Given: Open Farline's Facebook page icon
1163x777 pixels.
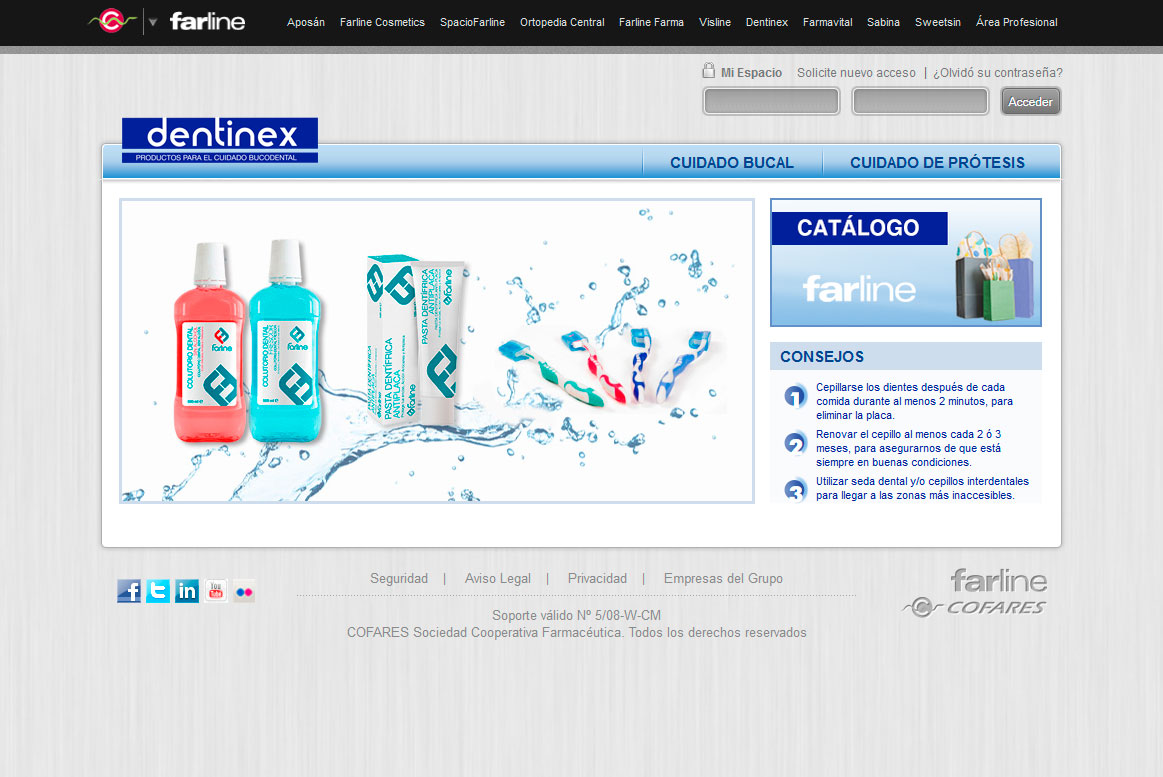Looking at the screenshot, I should [128, 590].
